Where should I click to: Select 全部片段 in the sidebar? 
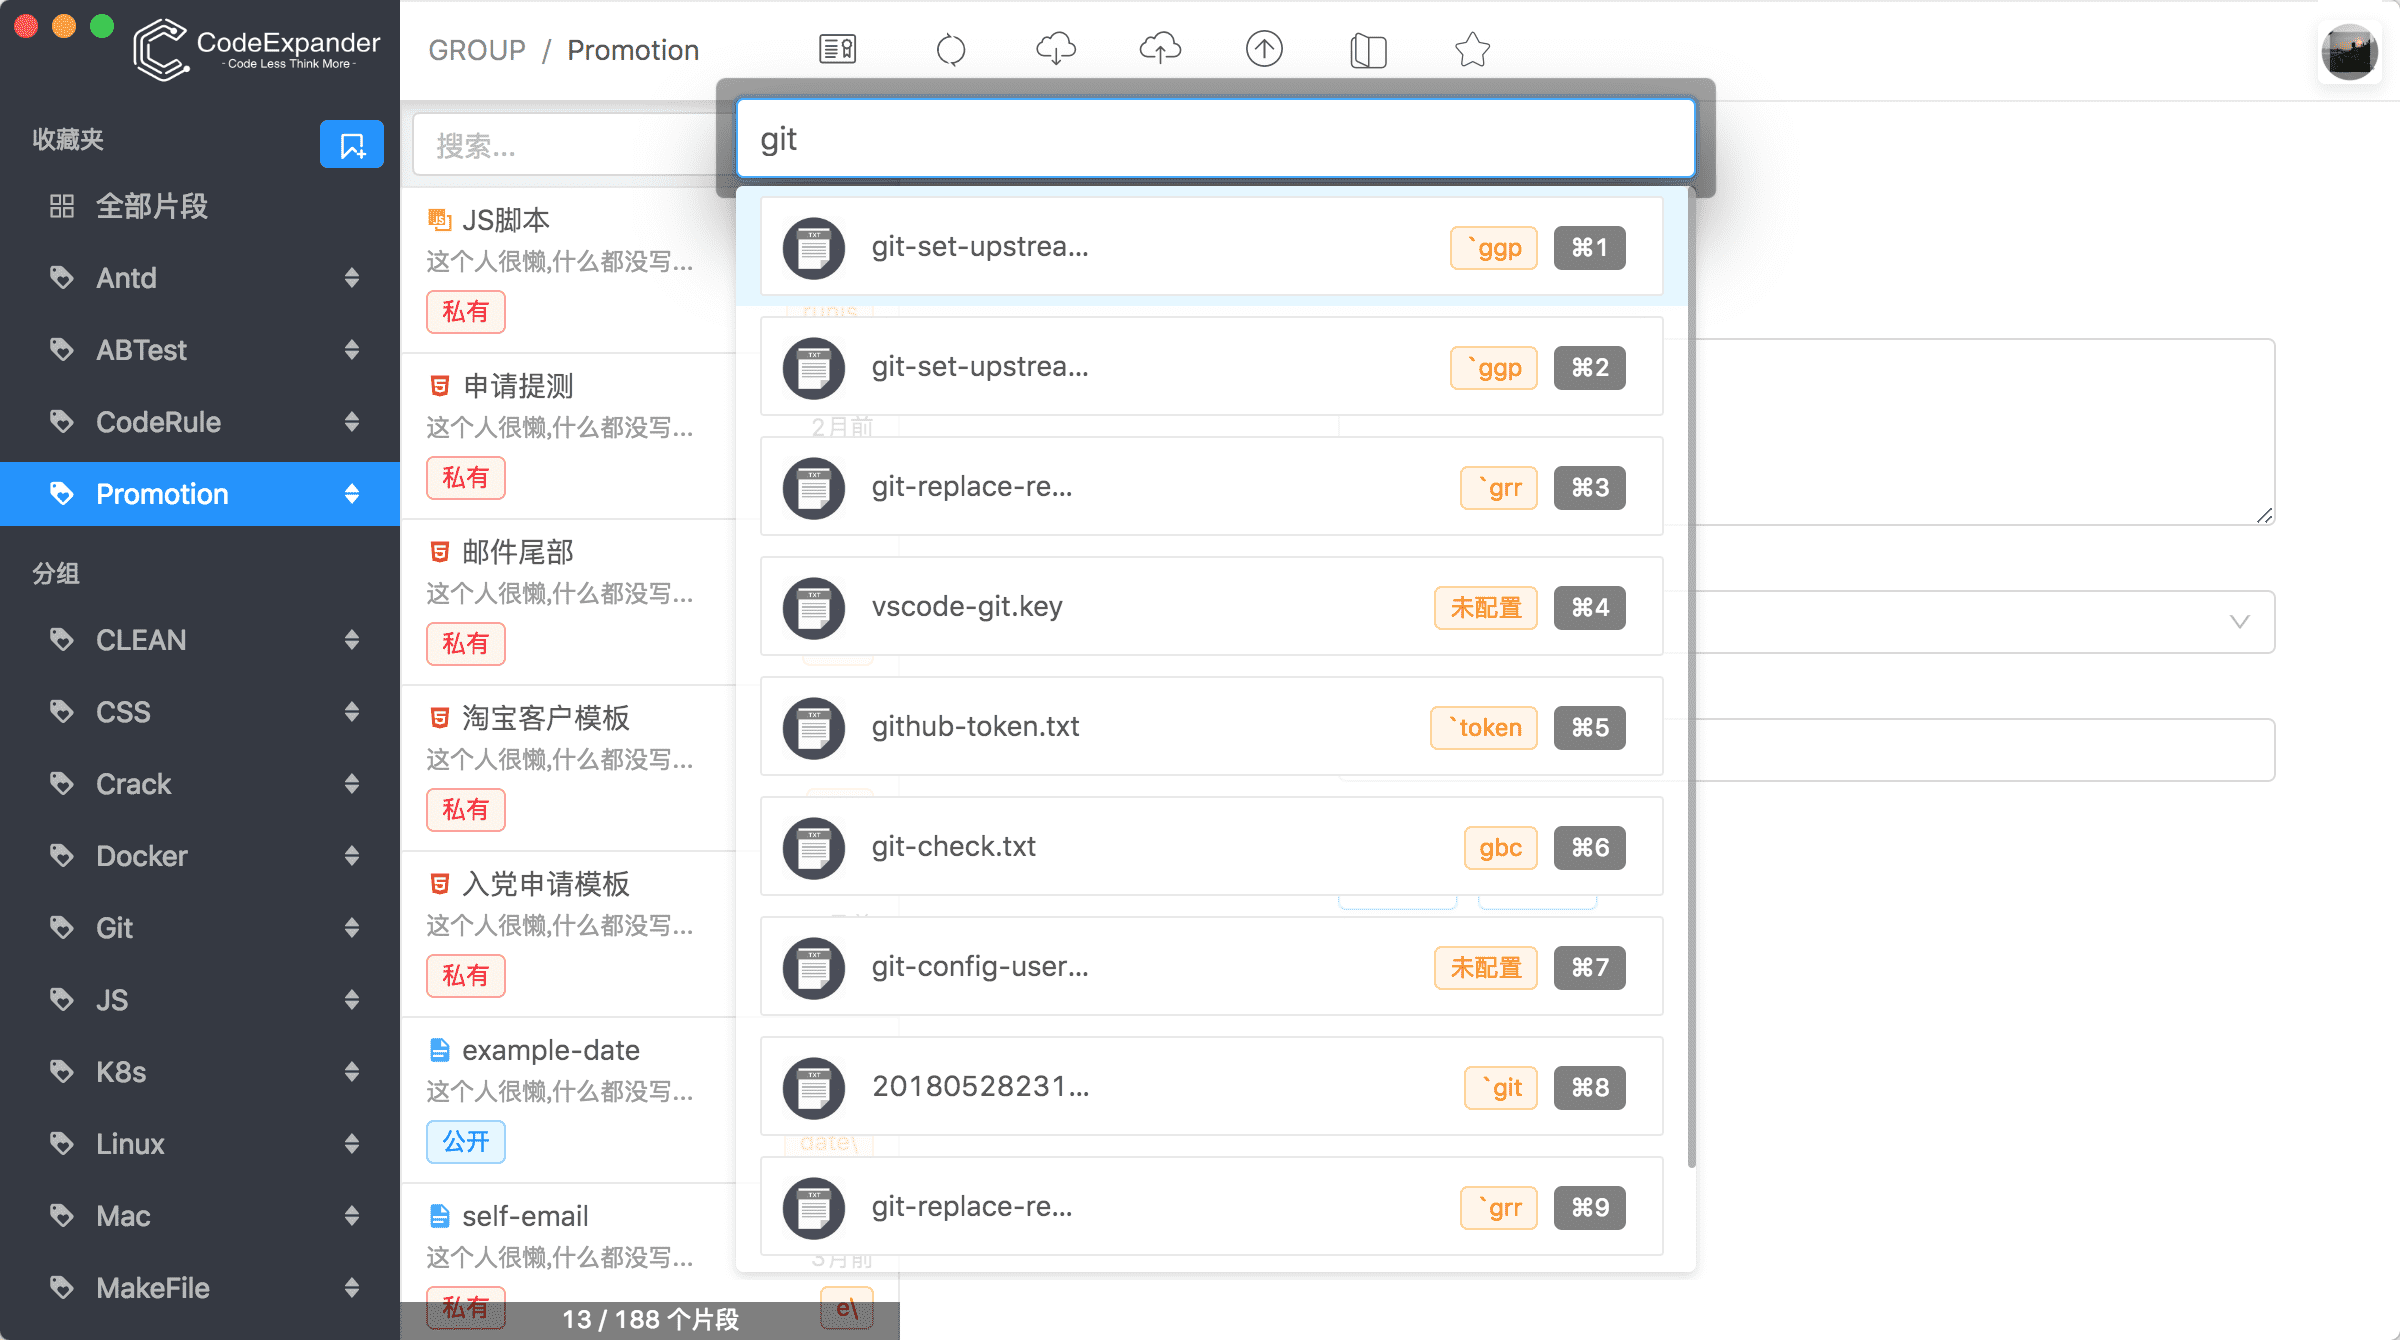(152, 206)
